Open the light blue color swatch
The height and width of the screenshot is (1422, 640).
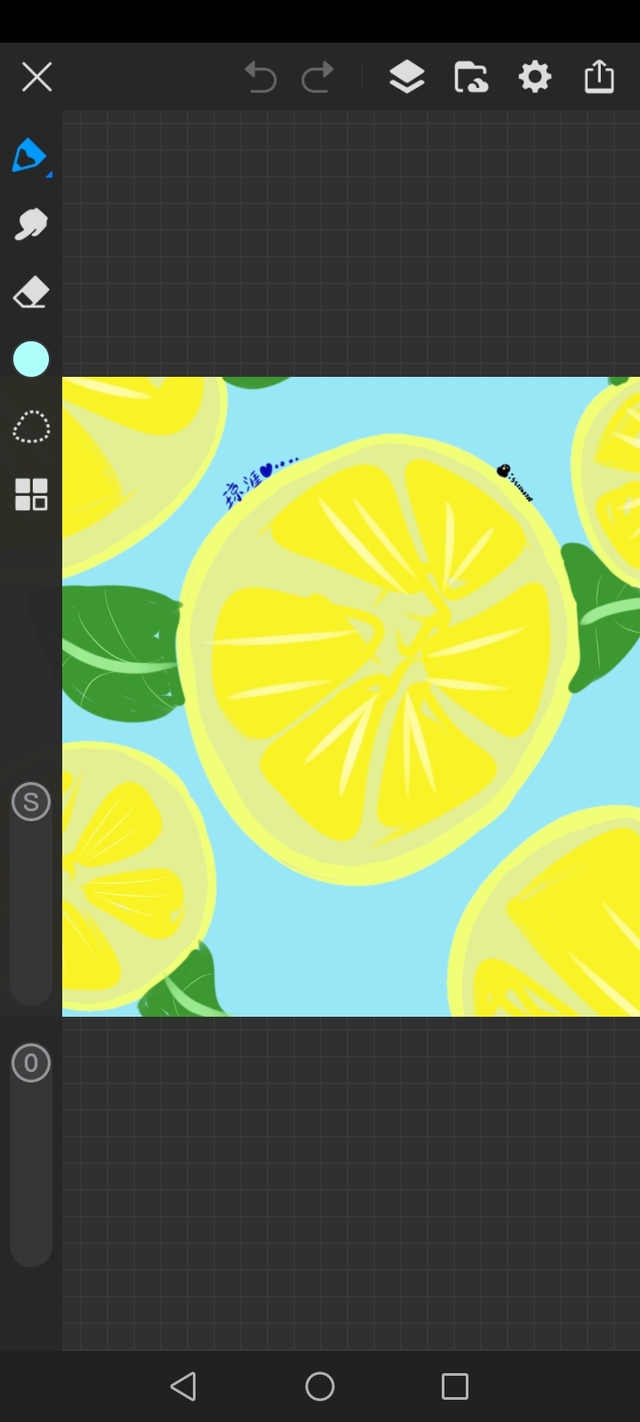click(31, 359)
